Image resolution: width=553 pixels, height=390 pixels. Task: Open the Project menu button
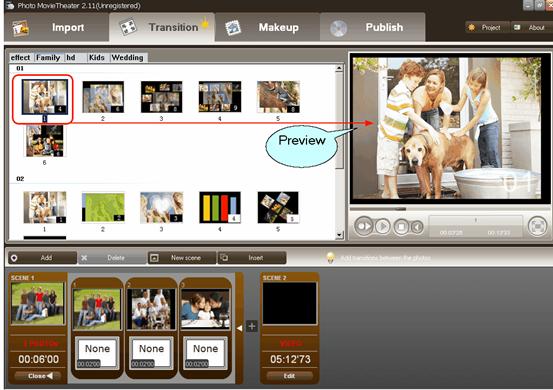coord(487,28)
